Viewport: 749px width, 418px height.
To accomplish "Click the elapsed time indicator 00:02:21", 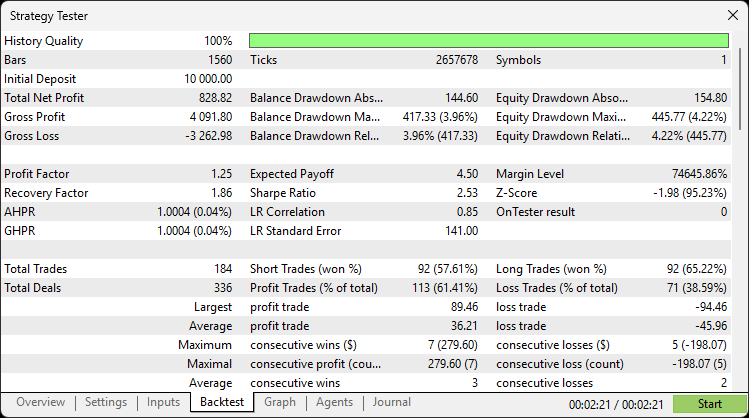I will point(586,404).
